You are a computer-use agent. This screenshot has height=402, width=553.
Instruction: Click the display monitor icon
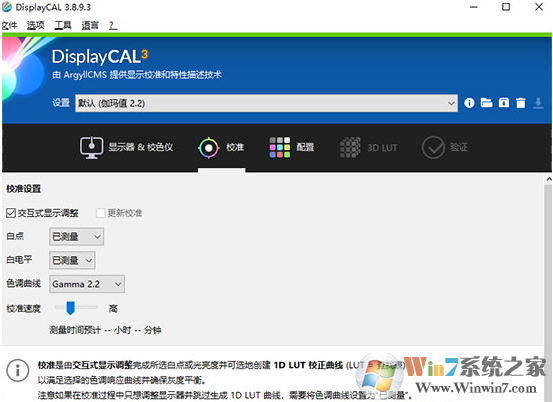click(x=91, y=147)
